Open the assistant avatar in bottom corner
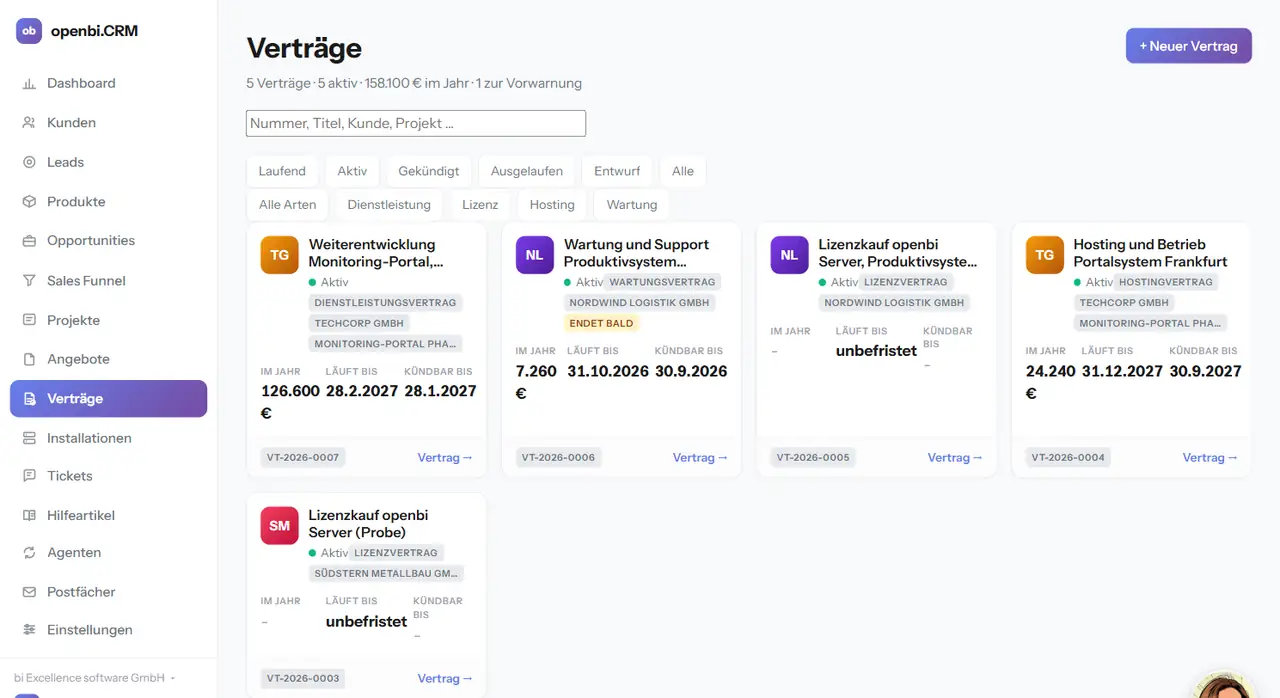 click(x=1225, y=686)
